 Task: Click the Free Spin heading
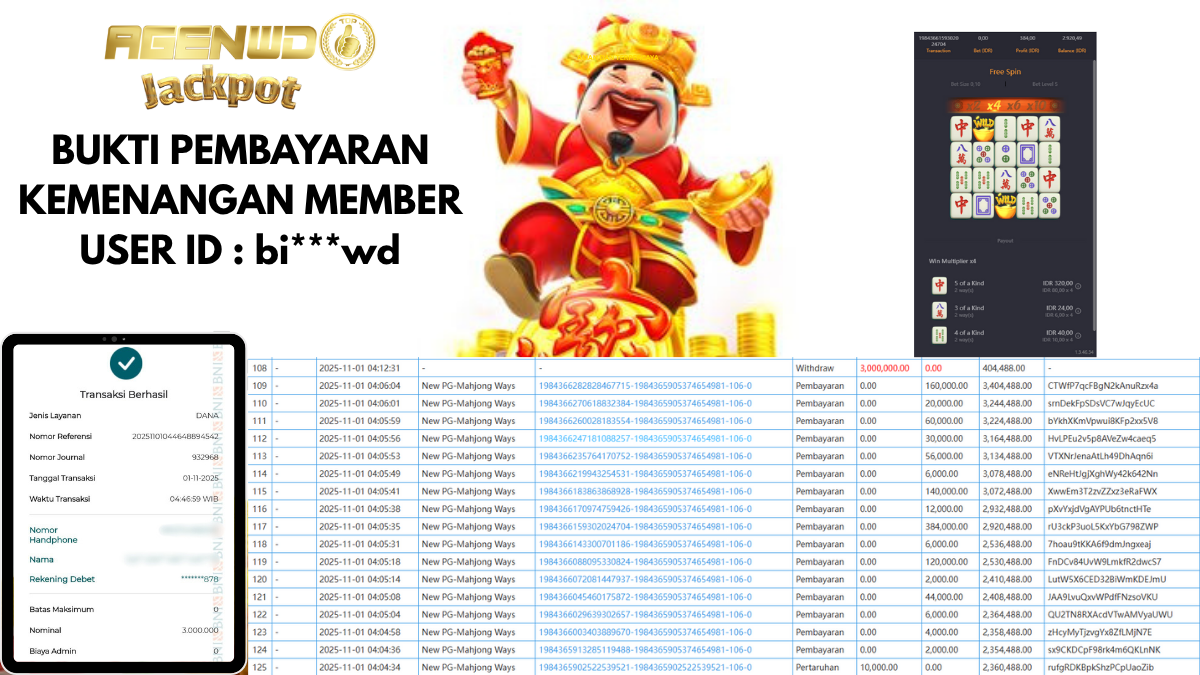coord(1005,72)
